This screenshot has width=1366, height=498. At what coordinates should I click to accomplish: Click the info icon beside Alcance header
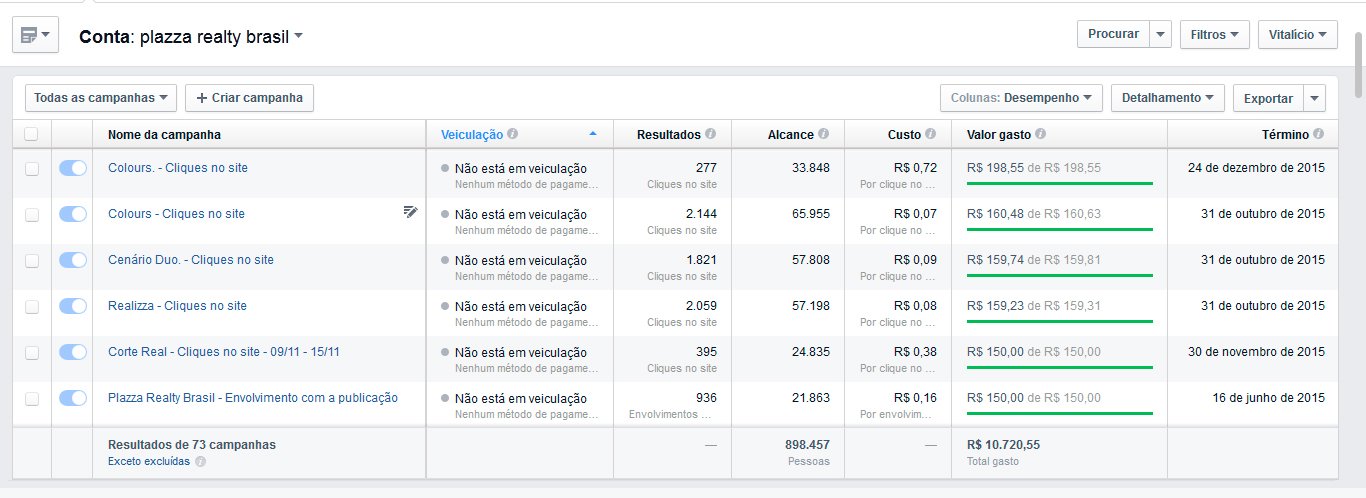pyautogui.click(x=824, y=134)
